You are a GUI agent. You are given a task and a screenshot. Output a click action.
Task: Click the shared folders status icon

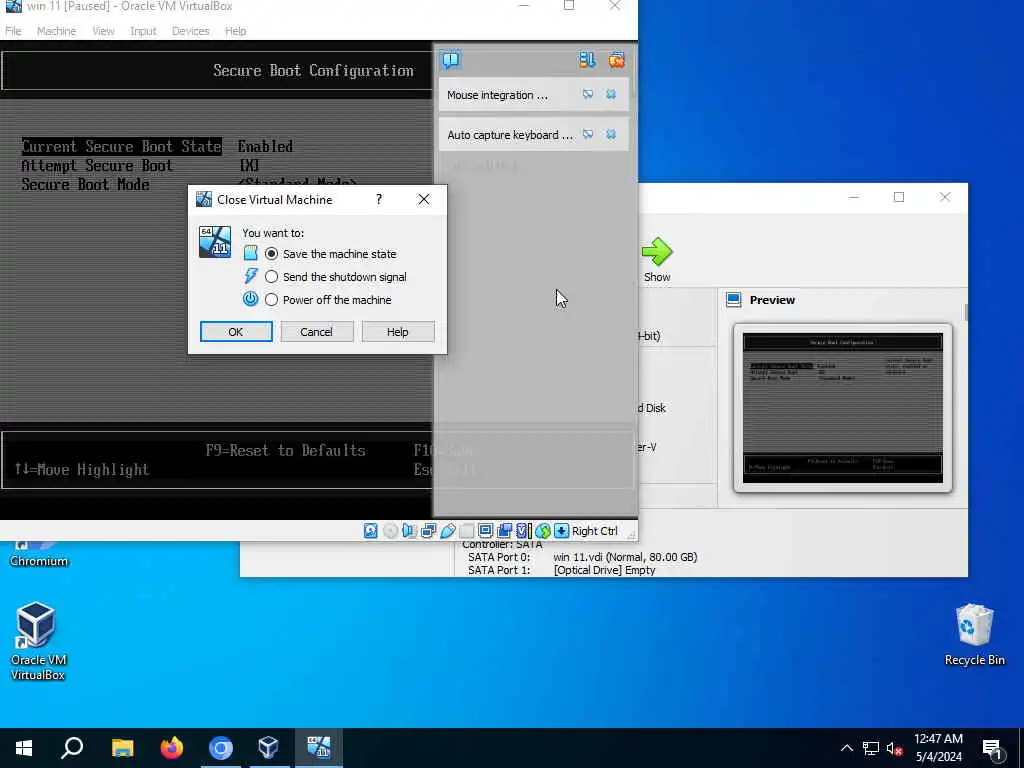click(x=466, y=531)
